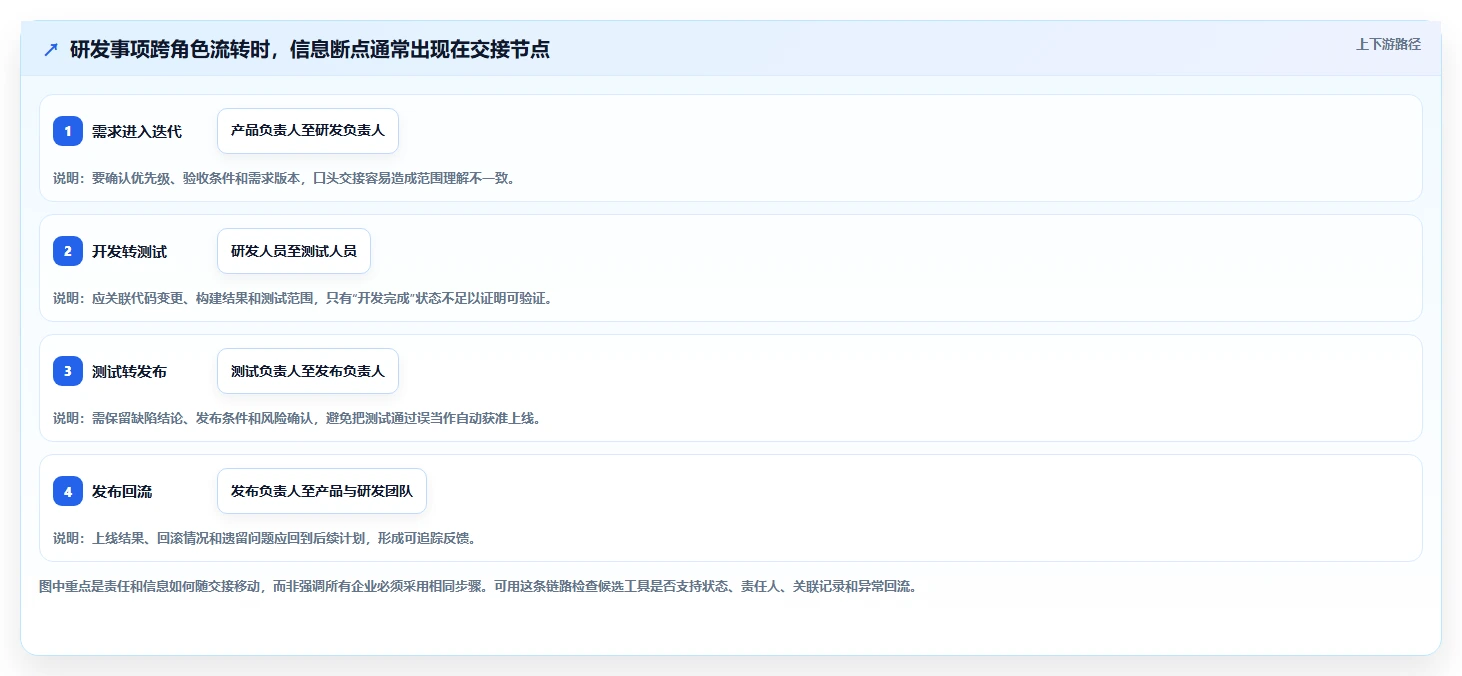This screenshot has width=1462, height=676.
Task: Click the heading 研发事项跨角色流转时
Action: tap(310, 50)
